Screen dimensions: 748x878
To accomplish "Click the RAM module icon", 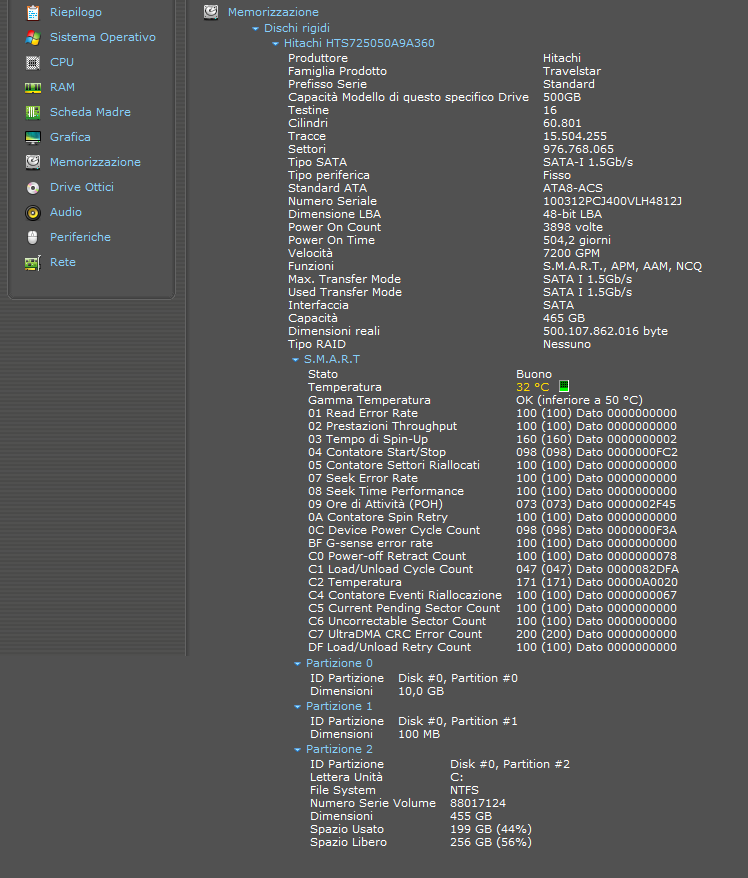I will pyautogui.click(x=33, y=88).
